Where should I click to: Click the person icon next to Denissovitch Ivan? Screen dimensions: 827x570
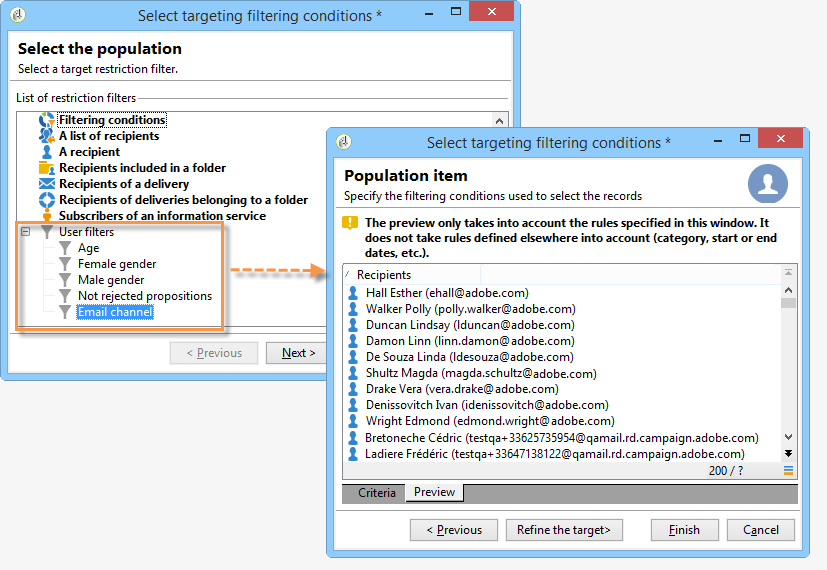coord(353,405)
